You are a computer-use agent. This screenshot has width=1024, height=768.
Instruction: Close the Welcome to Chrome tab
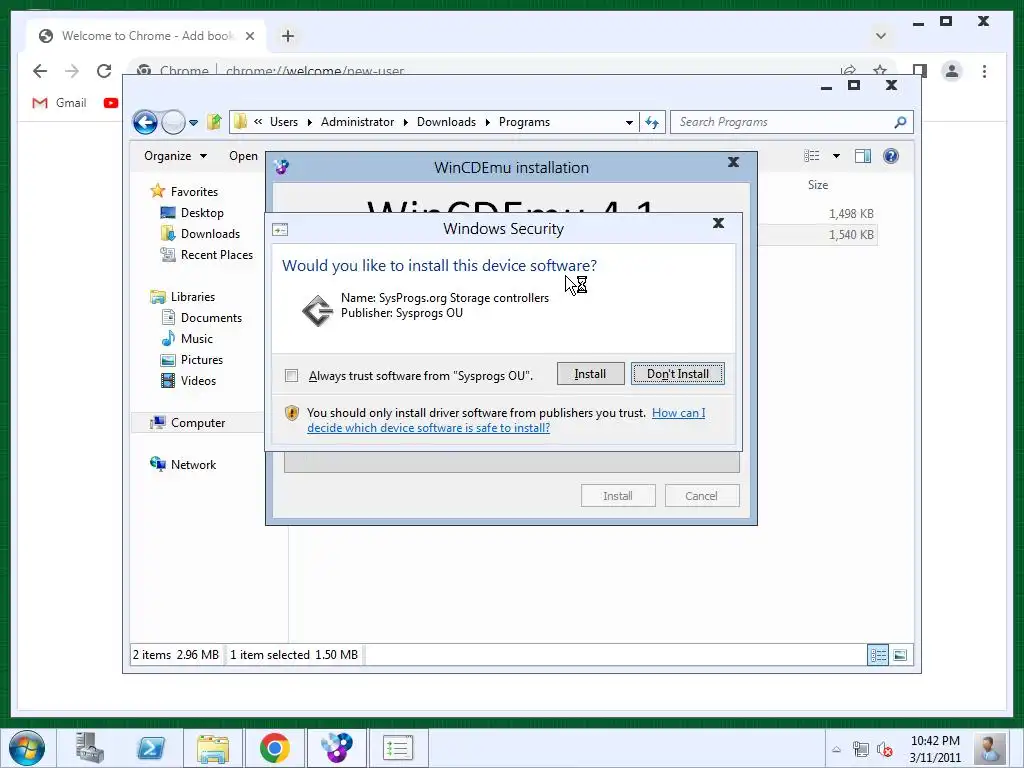[x=249, y=36]
